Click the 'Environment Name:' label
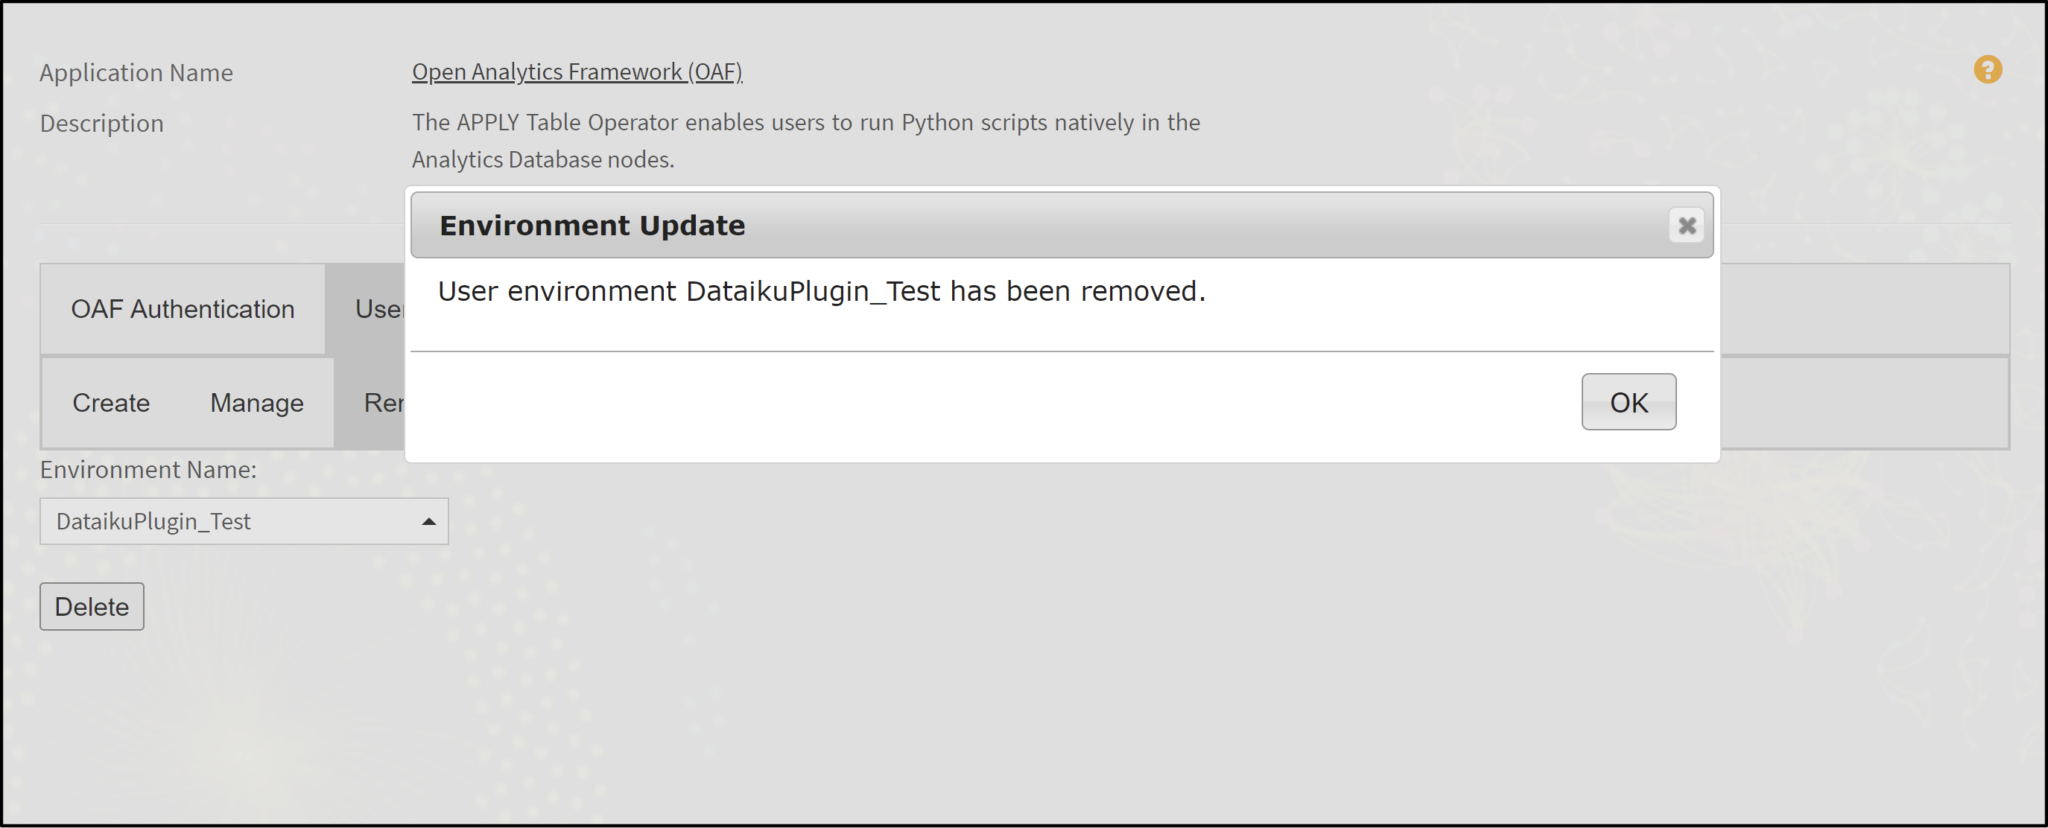 [x=148, y=470]
